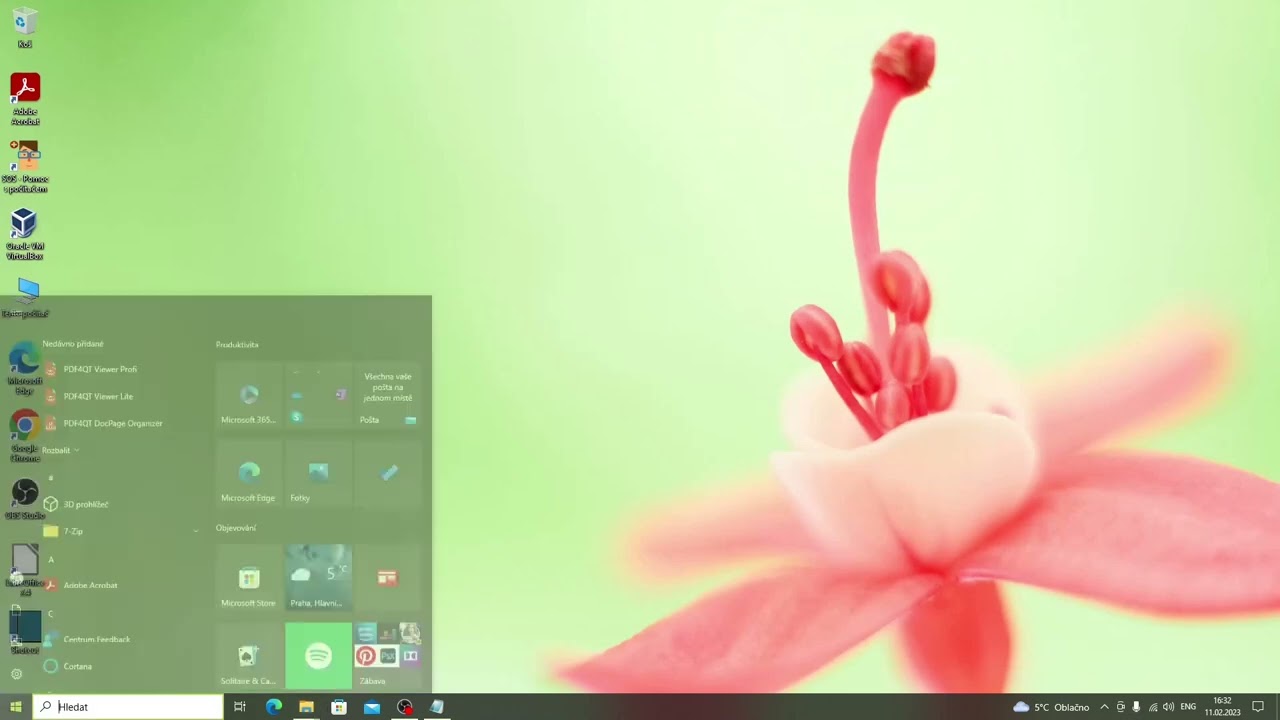The height and width of the screenshot is (720, 1280).
Task: Select the Koš recycle bin desktop icon
Action: point(24,28)
